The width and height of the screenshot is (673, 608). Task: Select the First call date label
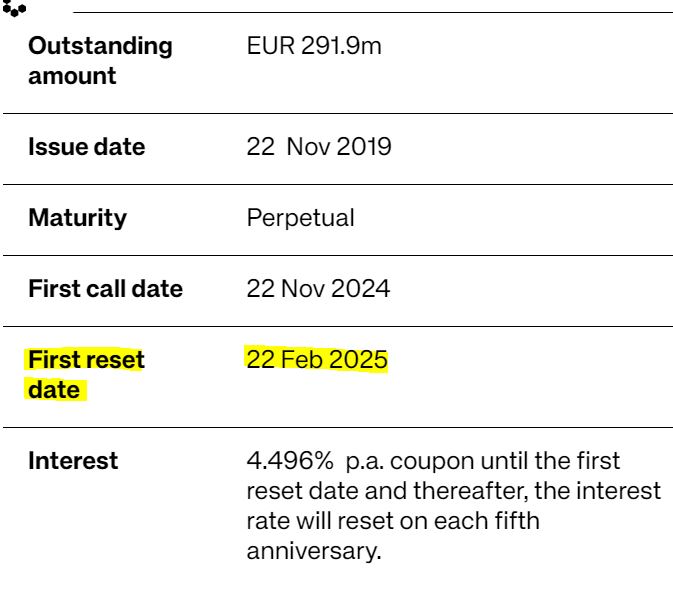[x=106, y=288]
